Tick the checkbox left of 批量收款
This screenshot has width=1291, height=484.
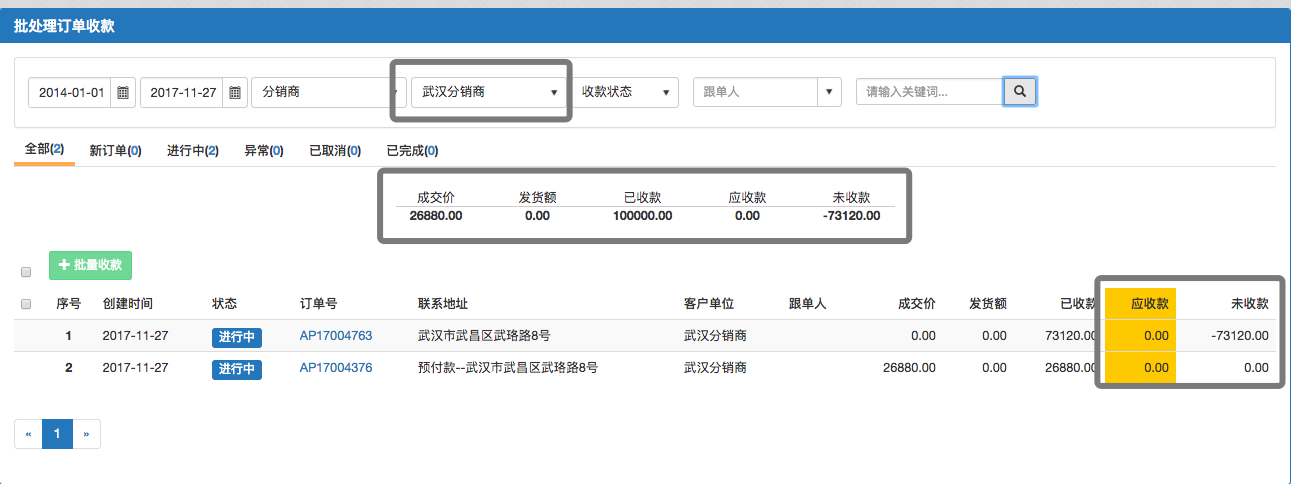(26, 272)
